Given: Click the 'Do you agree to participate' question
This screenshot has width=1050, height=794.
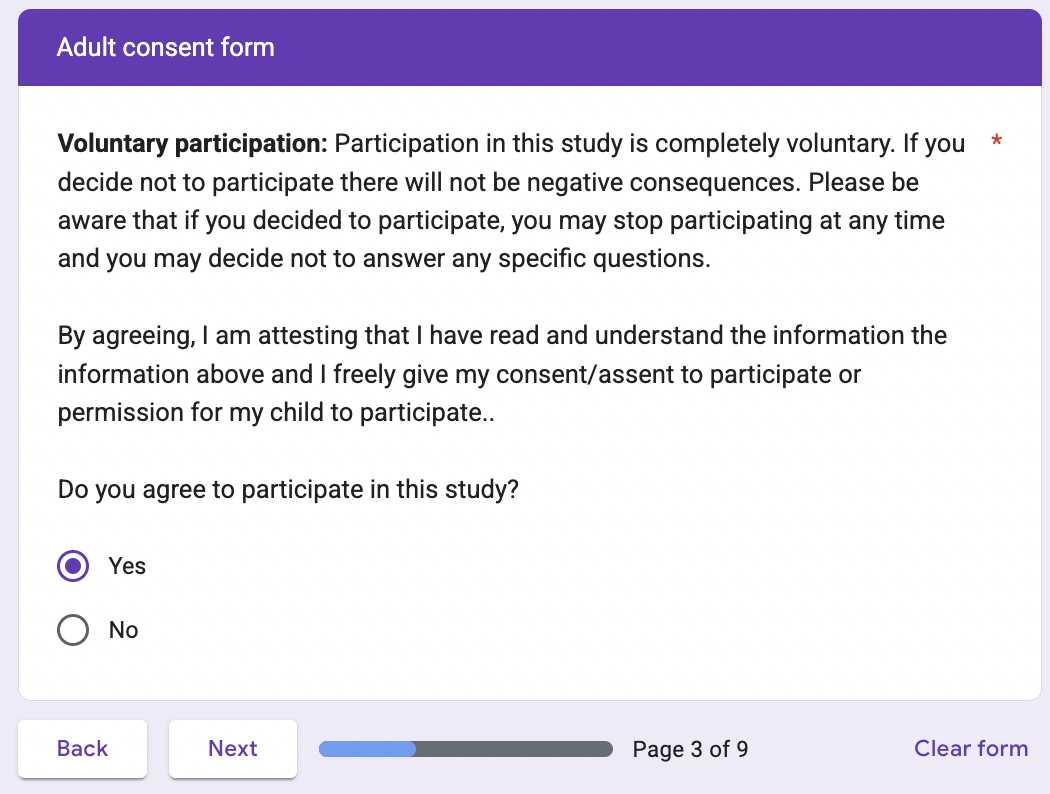Looking at the screenshot, I should [x=288, y=491].
